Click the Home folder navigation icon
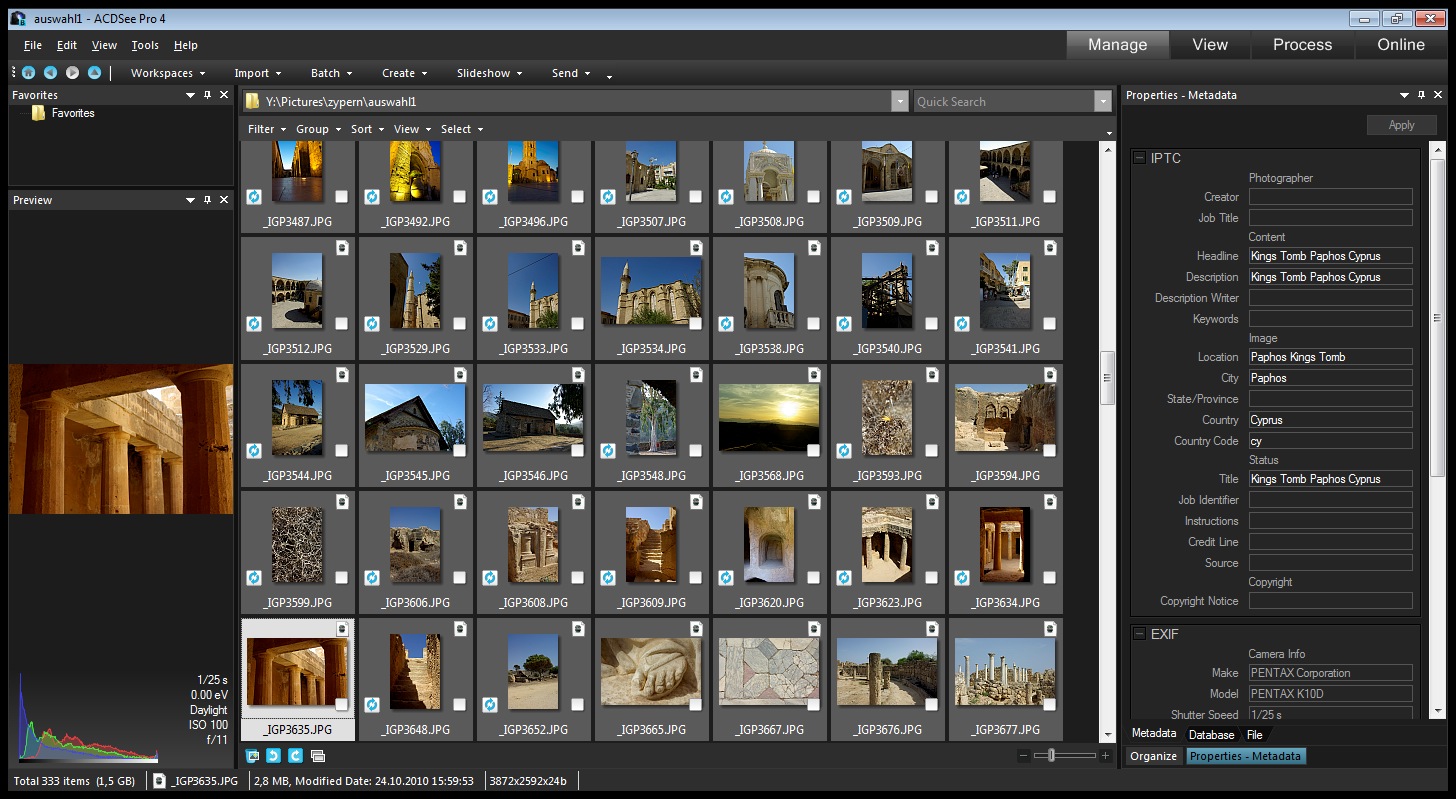Viewport: 1456px width, 799px height. [x=28, y=73]
